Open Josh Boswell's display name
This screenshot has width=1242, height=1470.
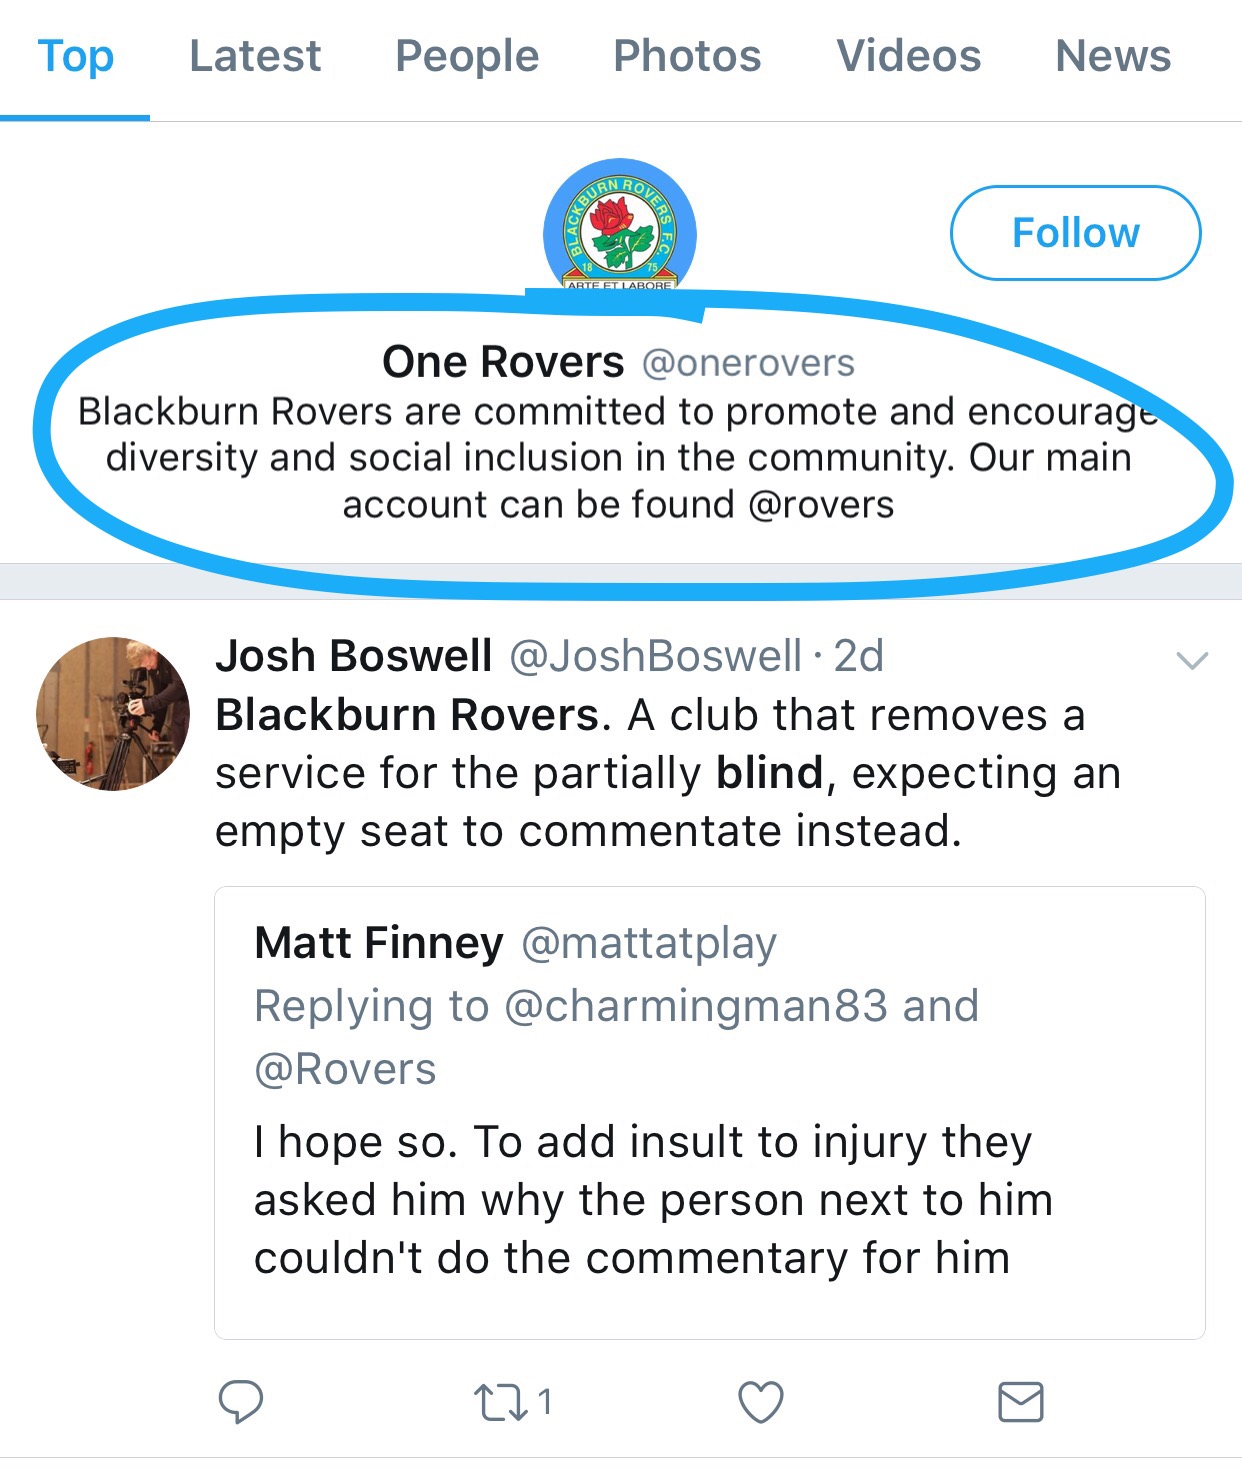pyautogui.click(x=354, y=656)
